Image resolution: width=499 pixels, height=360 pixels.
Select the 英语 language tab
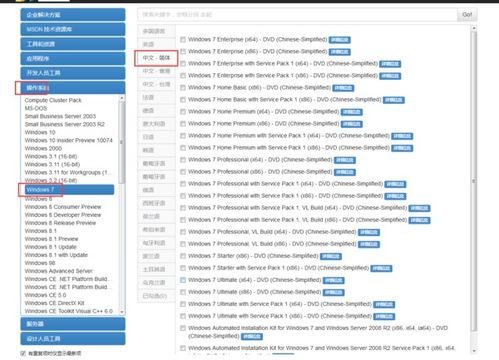click(x=156, y=44)
